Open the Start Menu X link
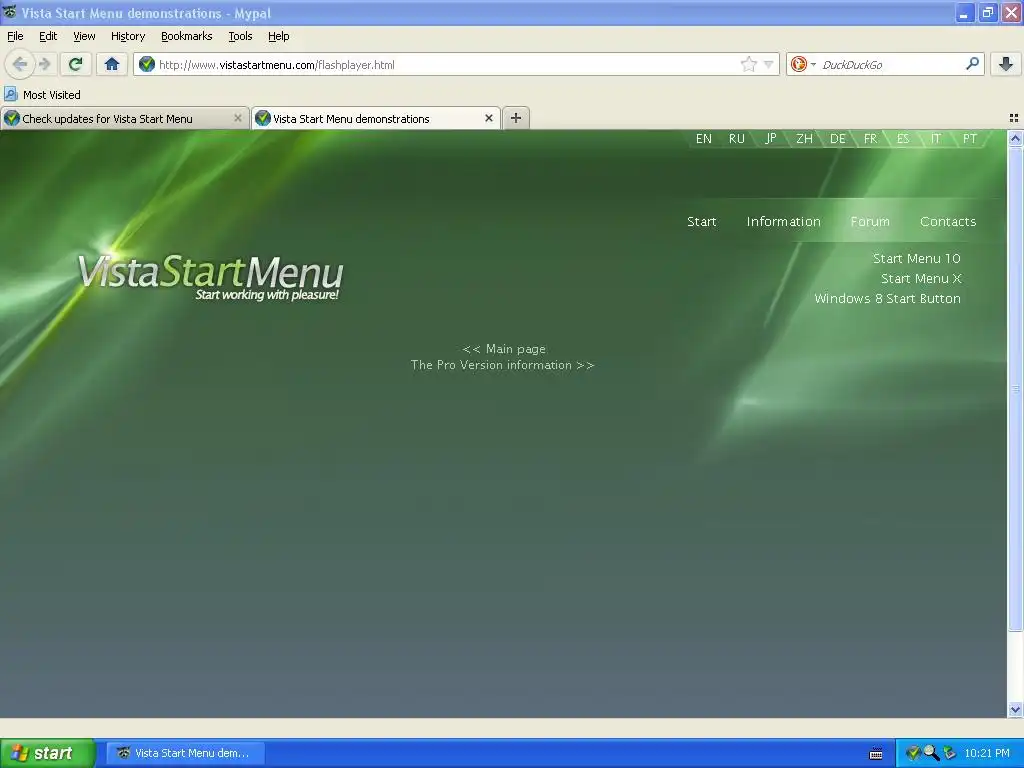Screen dimensions: 1024x768 (x=921, y=279)
